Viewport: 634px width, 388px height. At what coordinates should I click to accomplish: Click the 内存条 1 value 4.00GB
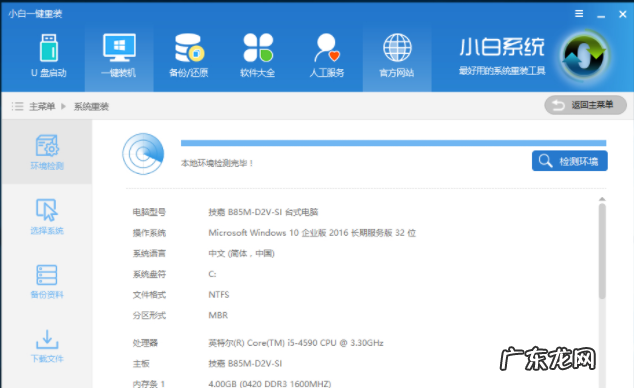click(270, 384)
